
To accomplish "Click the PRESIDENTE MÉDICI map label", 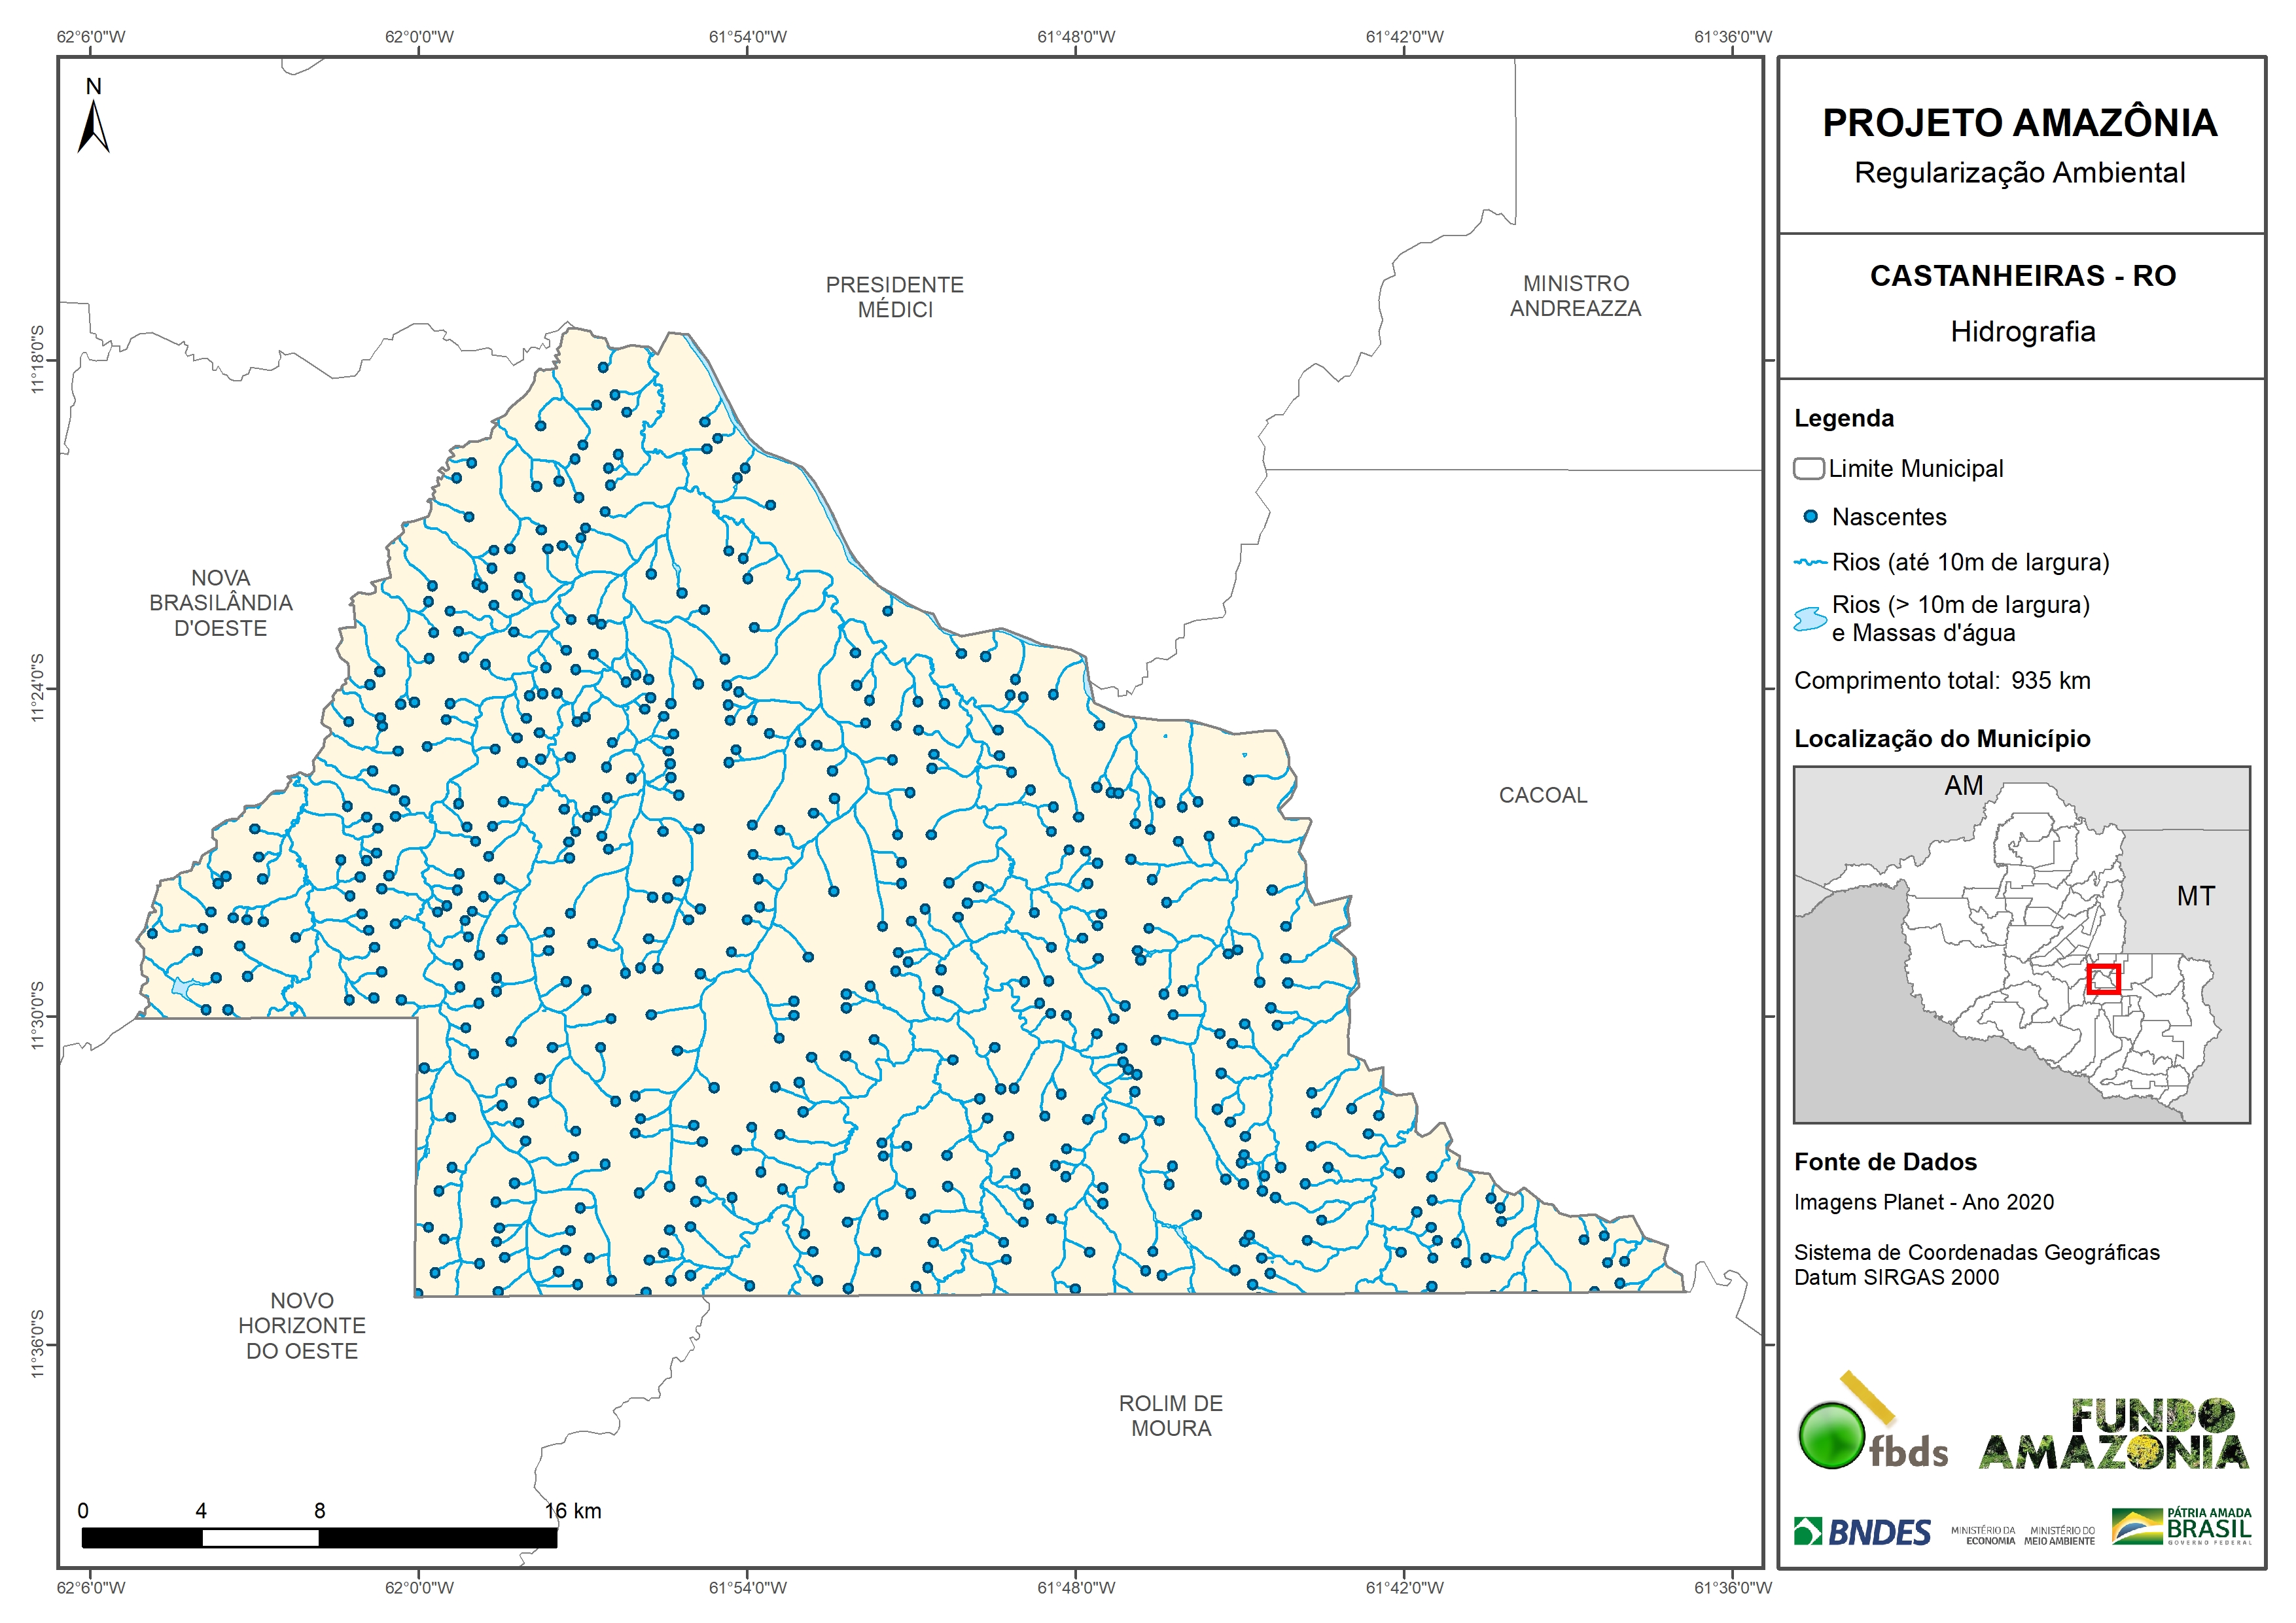I will 894,297.
